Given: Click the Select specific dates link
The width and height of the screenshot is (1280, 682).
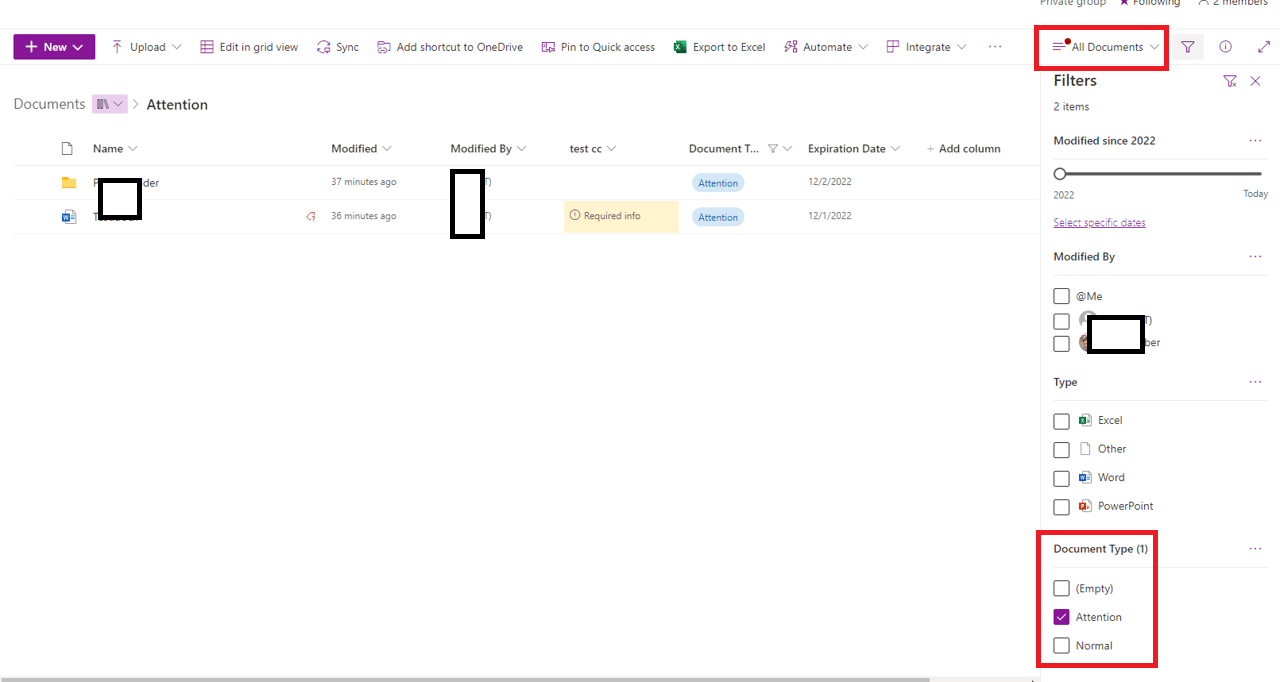Looking at the screenshot, I should [x=1099, y=223].
